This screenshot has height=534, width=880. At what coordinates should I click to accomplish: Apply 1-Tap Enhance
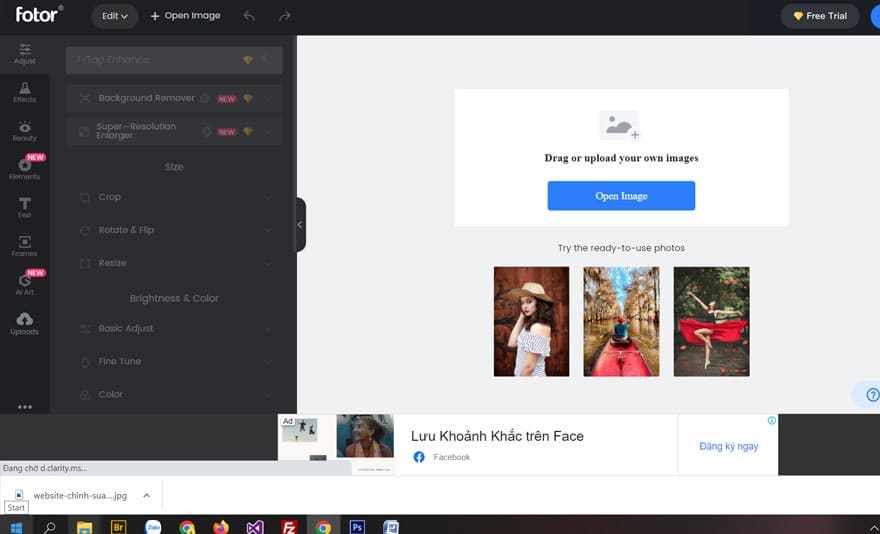tap(174, 60)
